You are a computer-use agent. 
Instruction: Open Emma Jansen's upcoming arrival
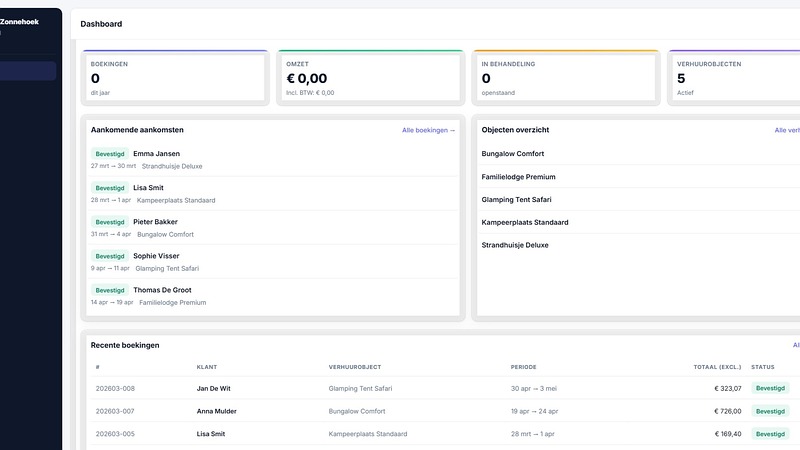pyautogui.click(x=156, y=154)
